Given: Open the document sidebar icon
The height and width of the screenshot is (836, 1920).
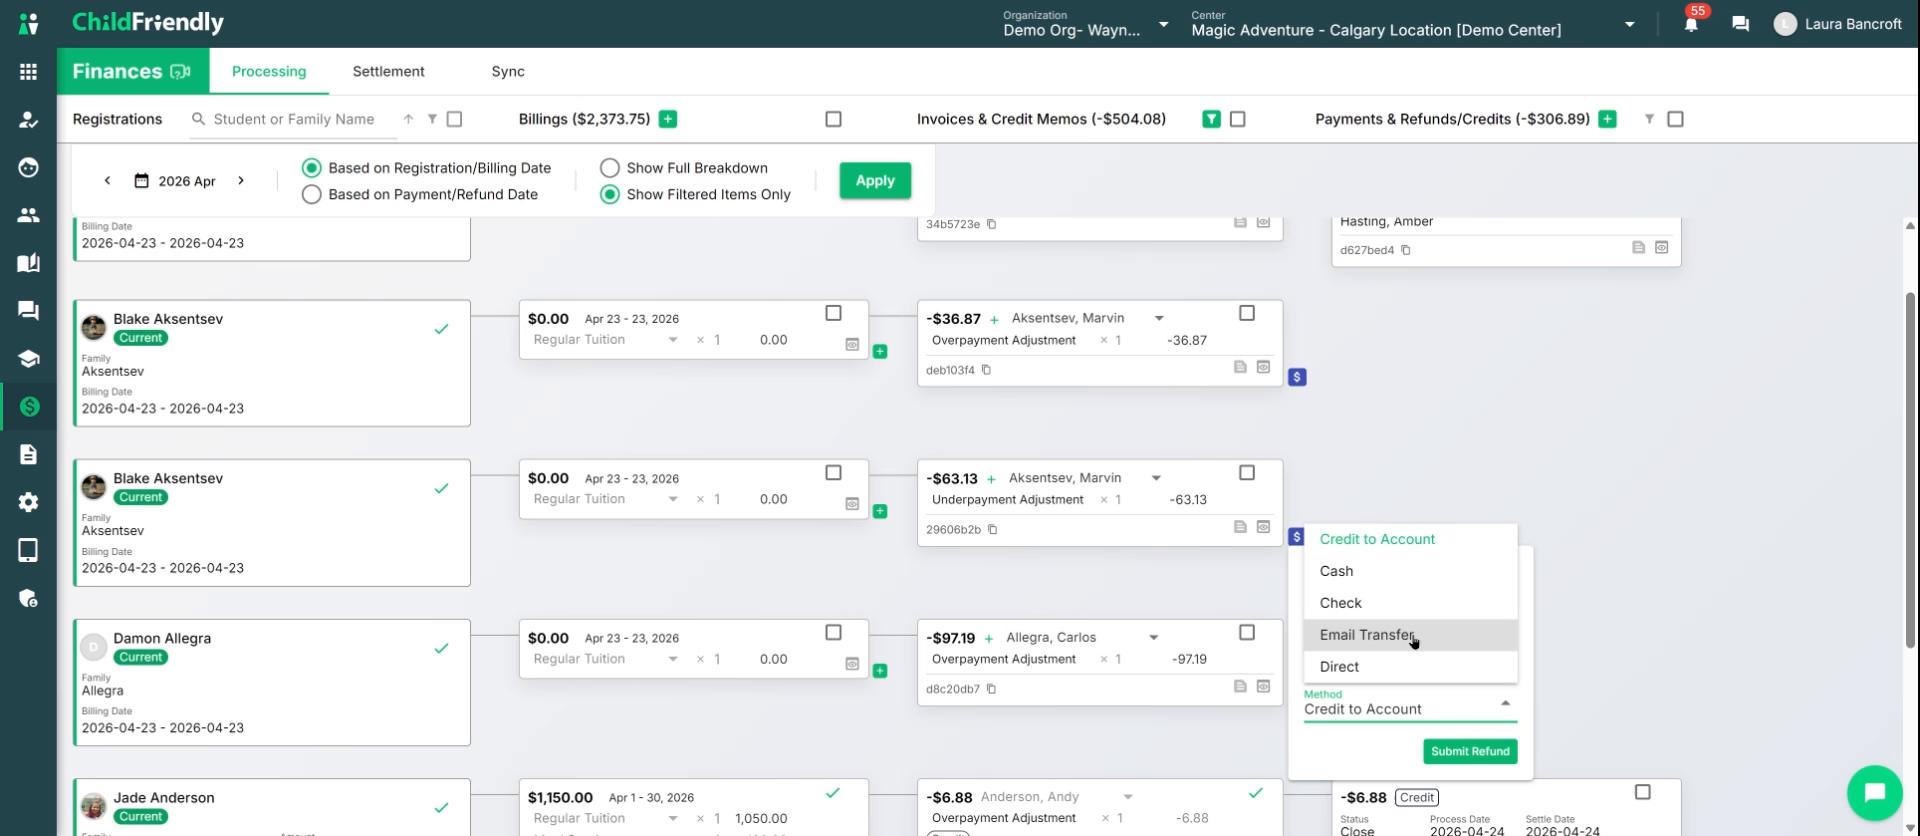Looking at the screenshot, I should point(28,455).
